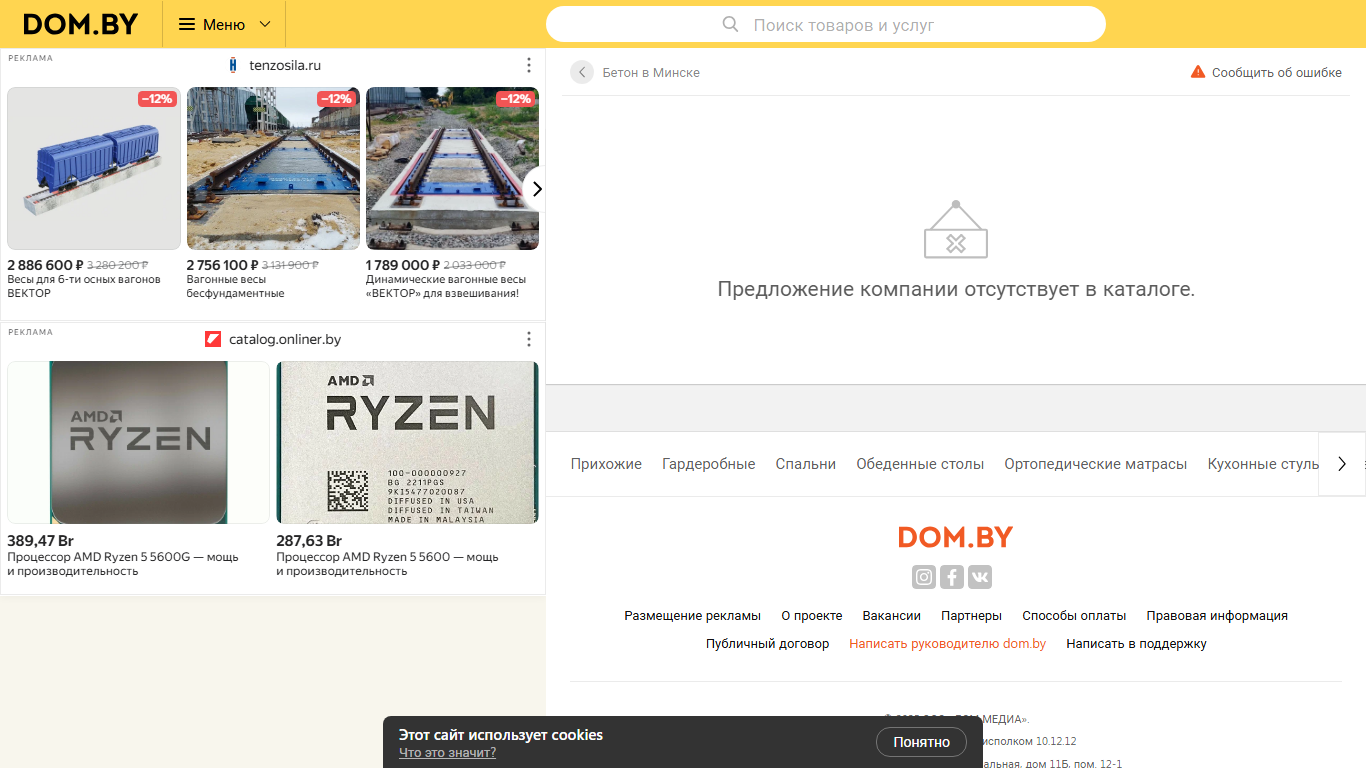Open the Бетон в Минске breadcrumb link
Screen dimensions: 1366x768
pos(651,73)
